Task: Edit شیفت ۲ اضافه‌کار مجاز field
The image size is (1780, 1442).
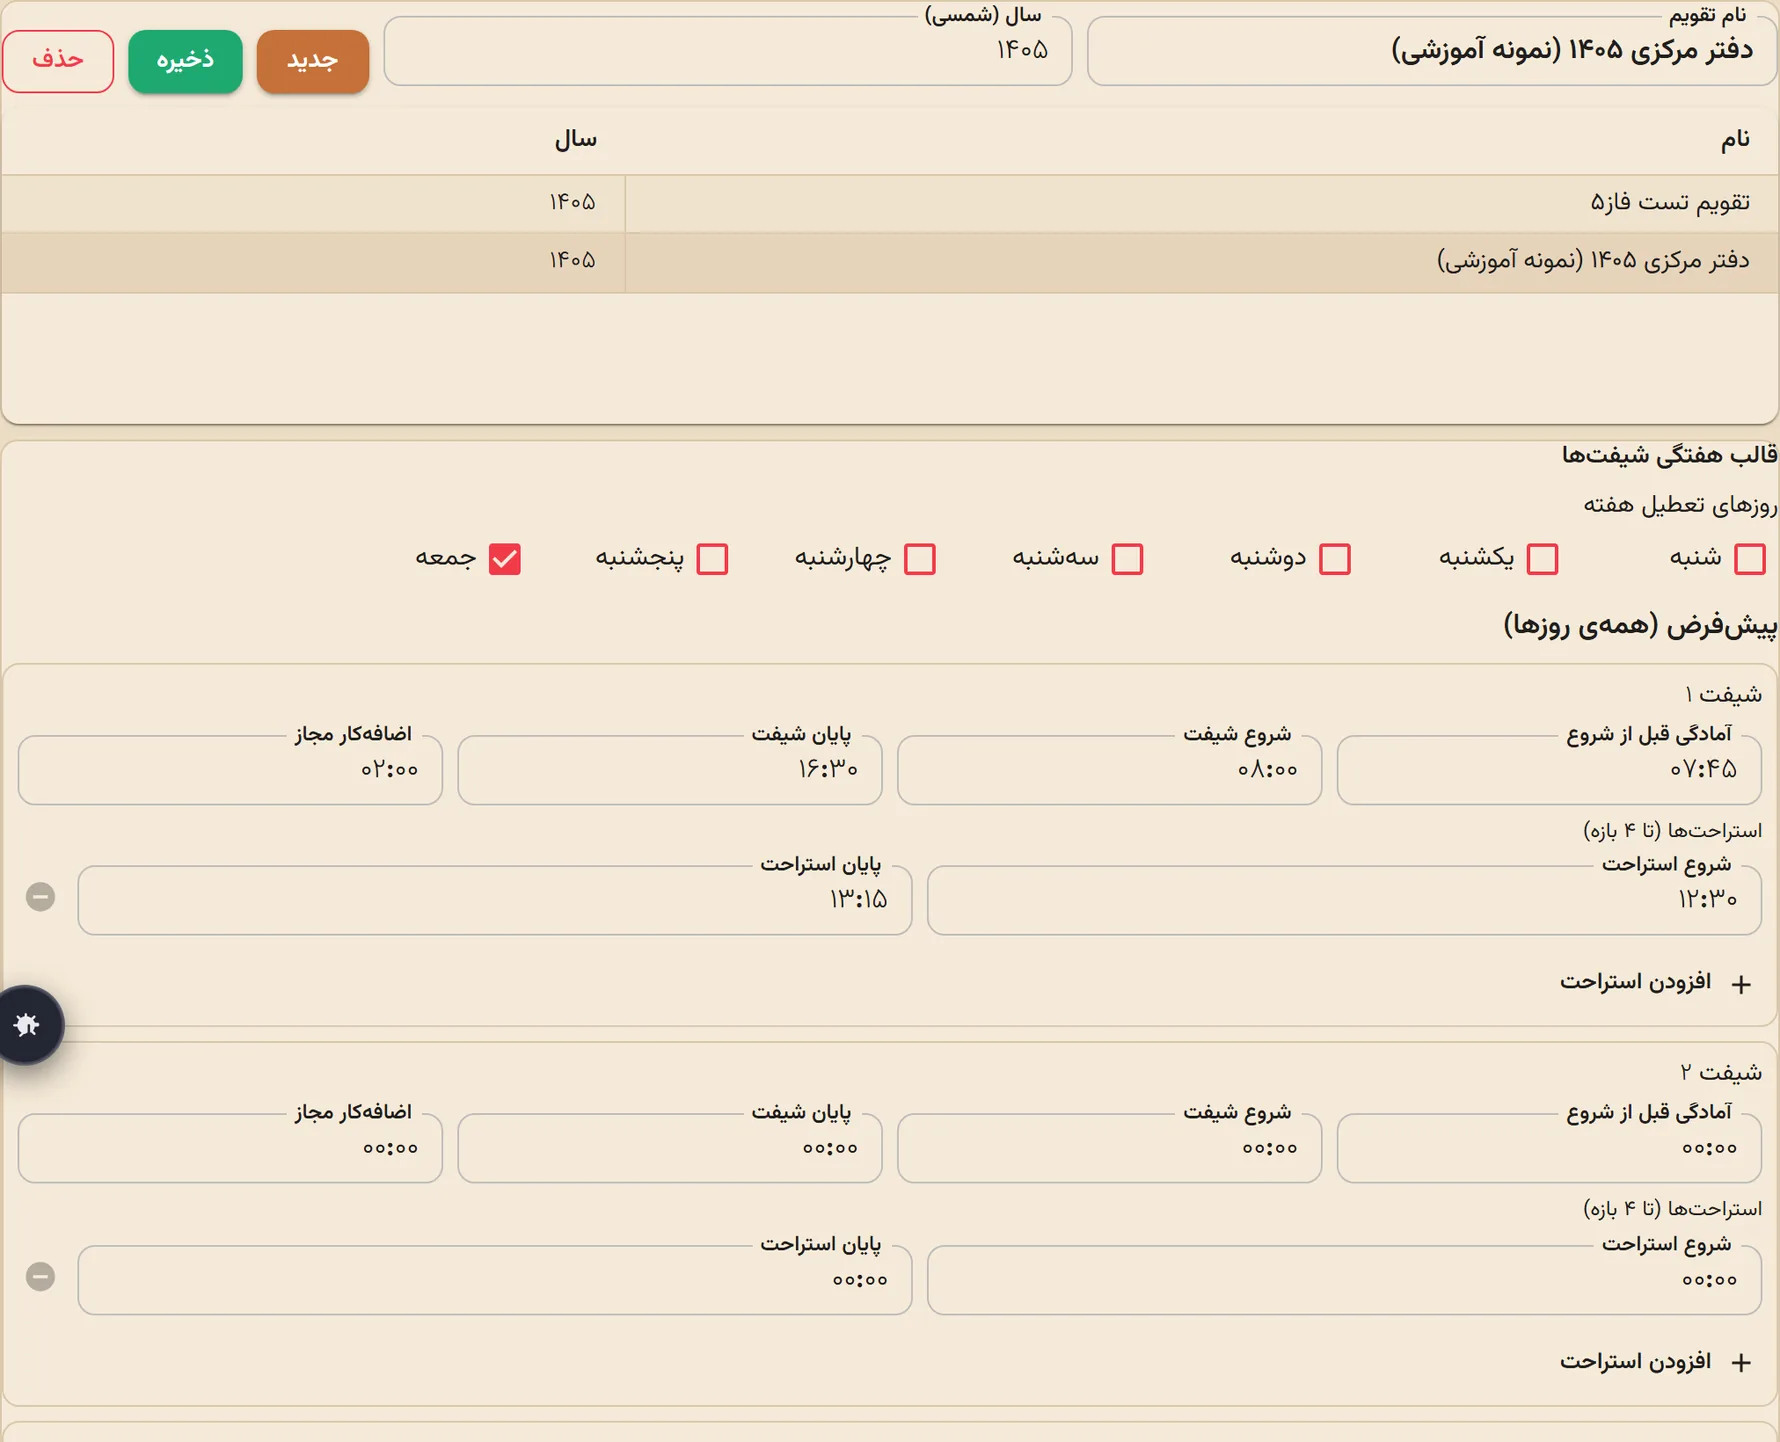Action: tap(230, 1149)
